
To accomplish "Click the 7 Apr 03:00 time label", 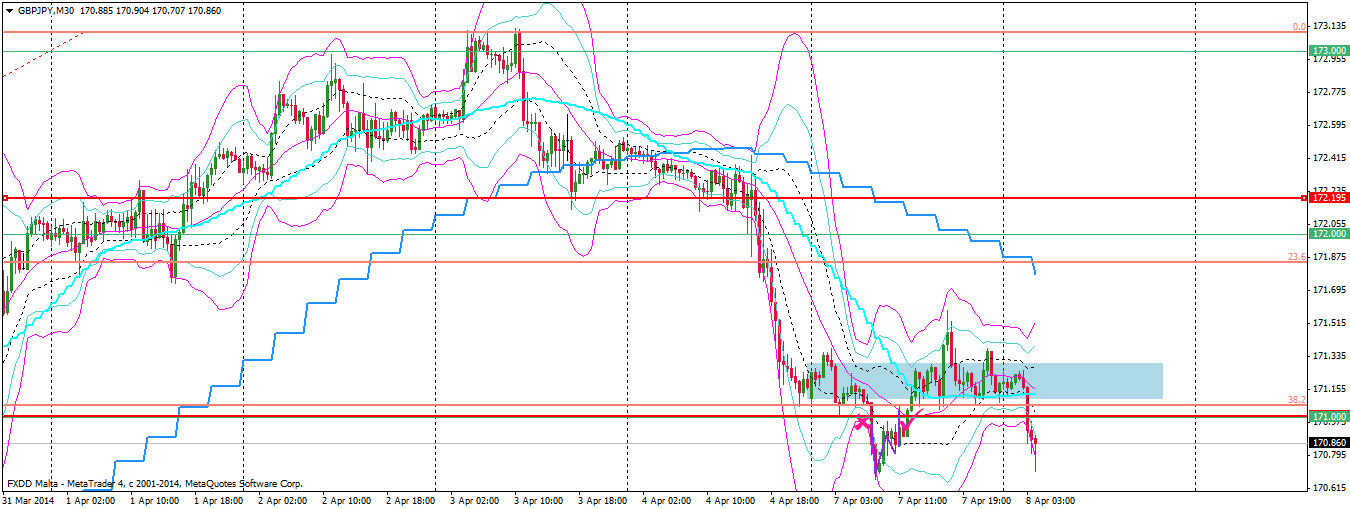I will pyautogui.click(x=859, y=499).
